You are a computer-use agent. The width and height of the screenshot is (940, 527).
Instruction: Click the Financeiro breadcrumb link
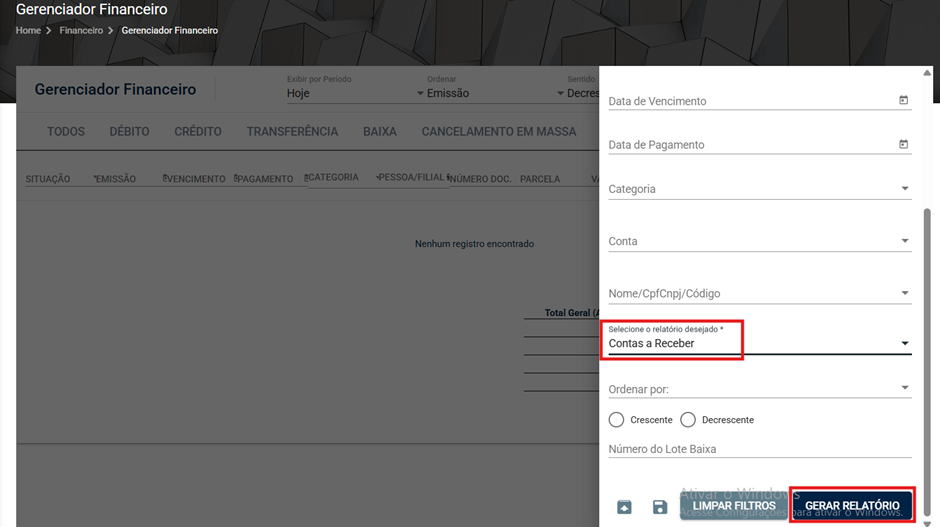[x=81, y=31]
